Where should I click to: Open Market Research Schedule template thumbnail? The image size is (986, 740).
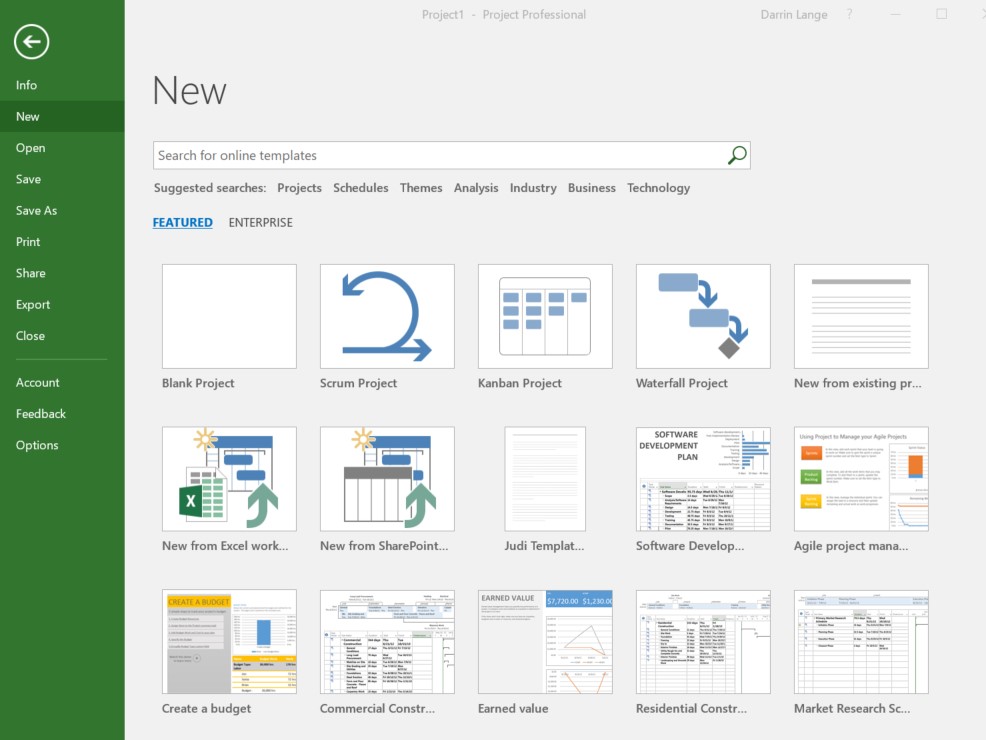pyautogui.click(x=861, y=641)
